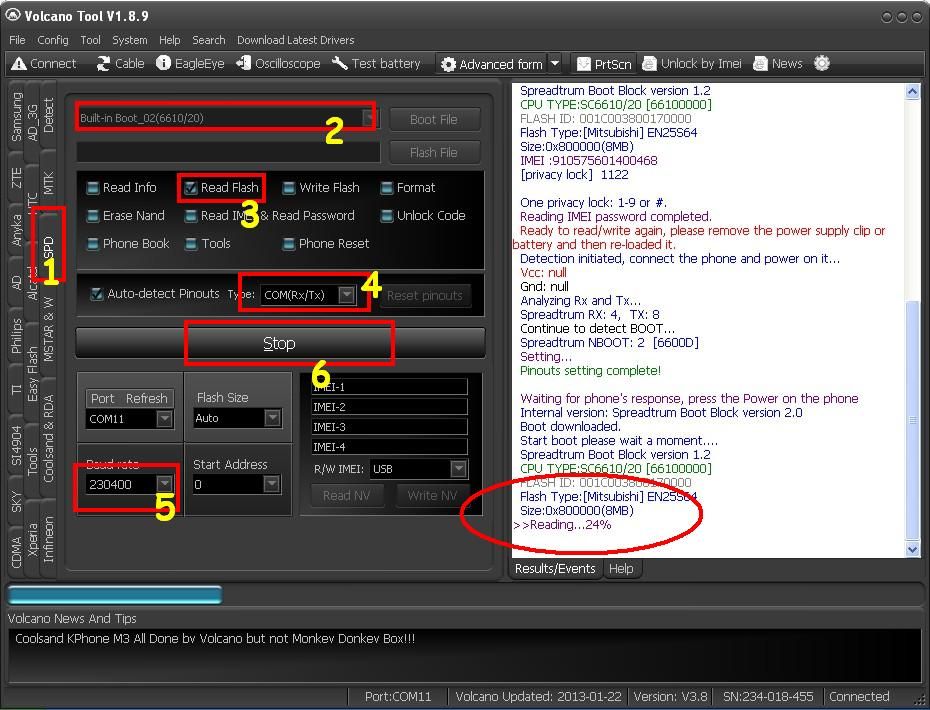
Task: Open the Oscilloscope tool
Action: point(243,63)
